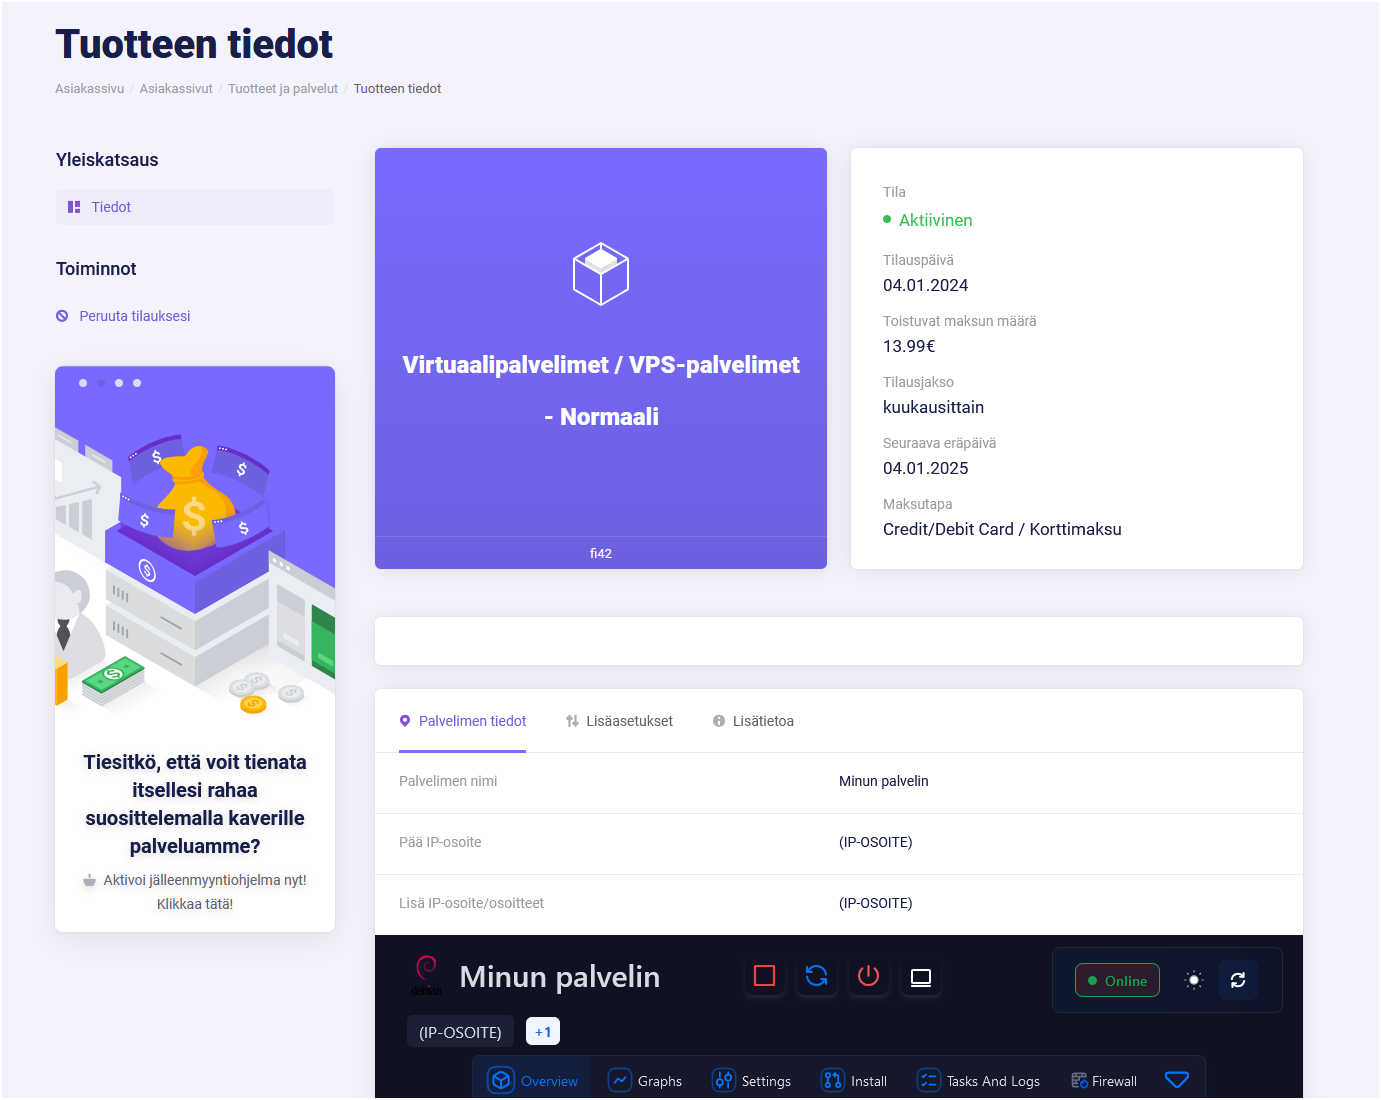Switch to the Lisäasetukset tab

[619, 721]
